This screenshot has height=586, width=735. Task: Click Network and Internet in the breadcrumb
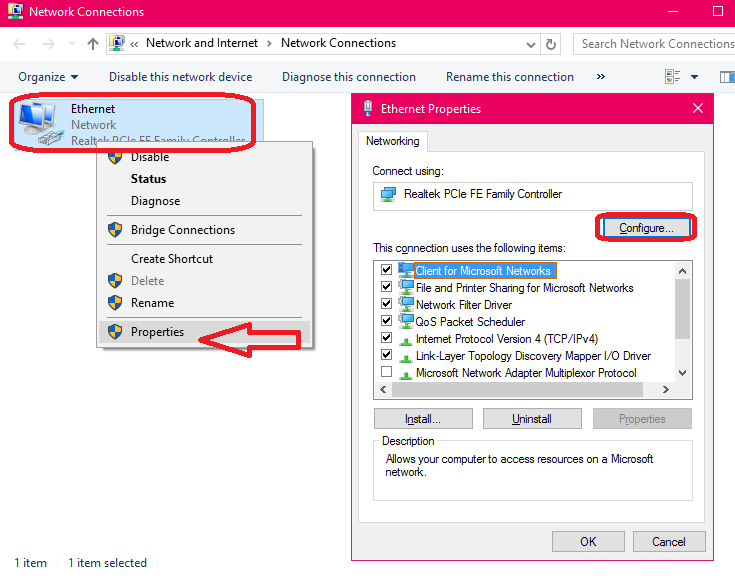click(x=202, y=43)
